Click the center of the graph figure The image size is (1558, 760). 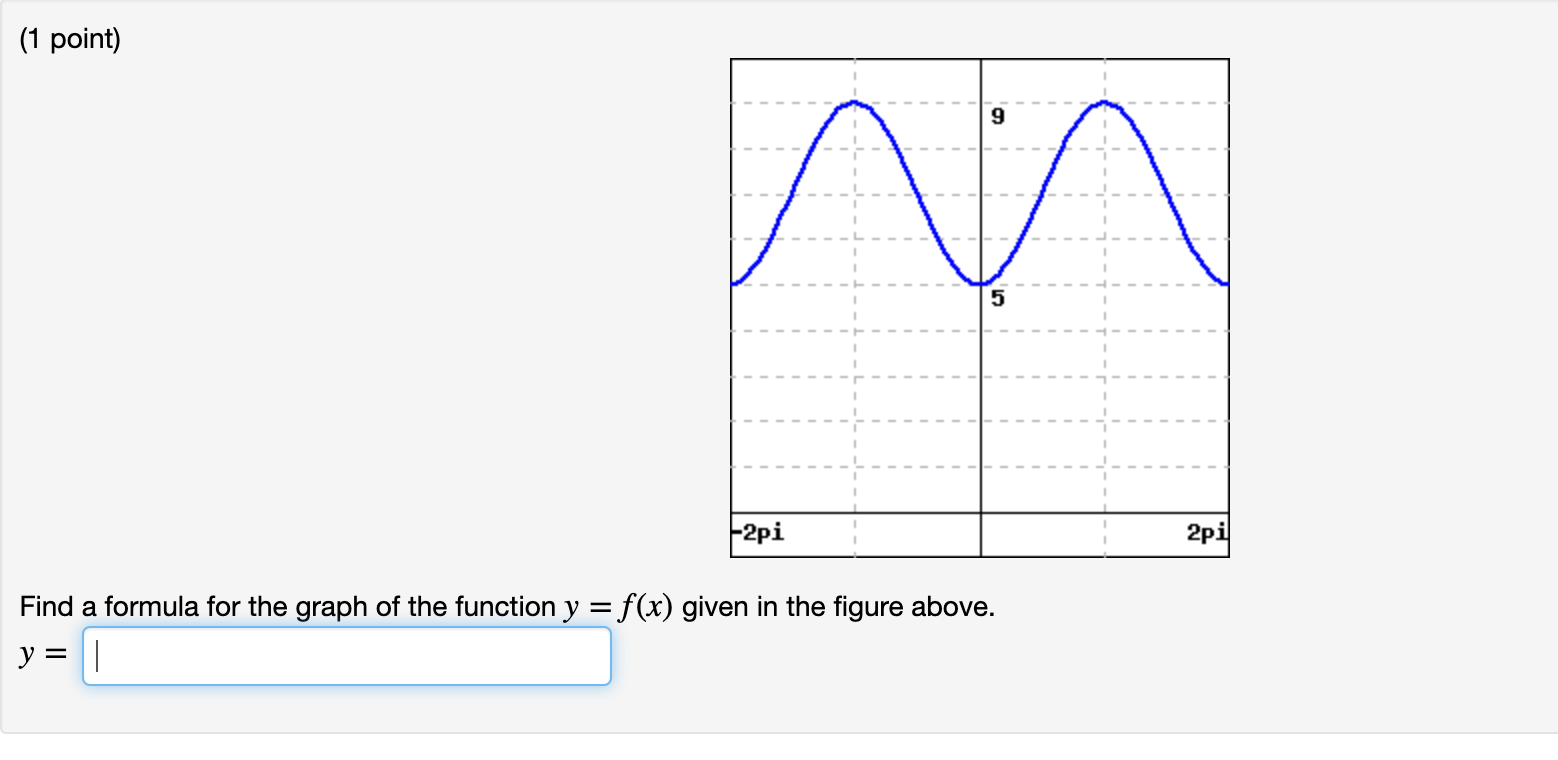click(980, 307)
